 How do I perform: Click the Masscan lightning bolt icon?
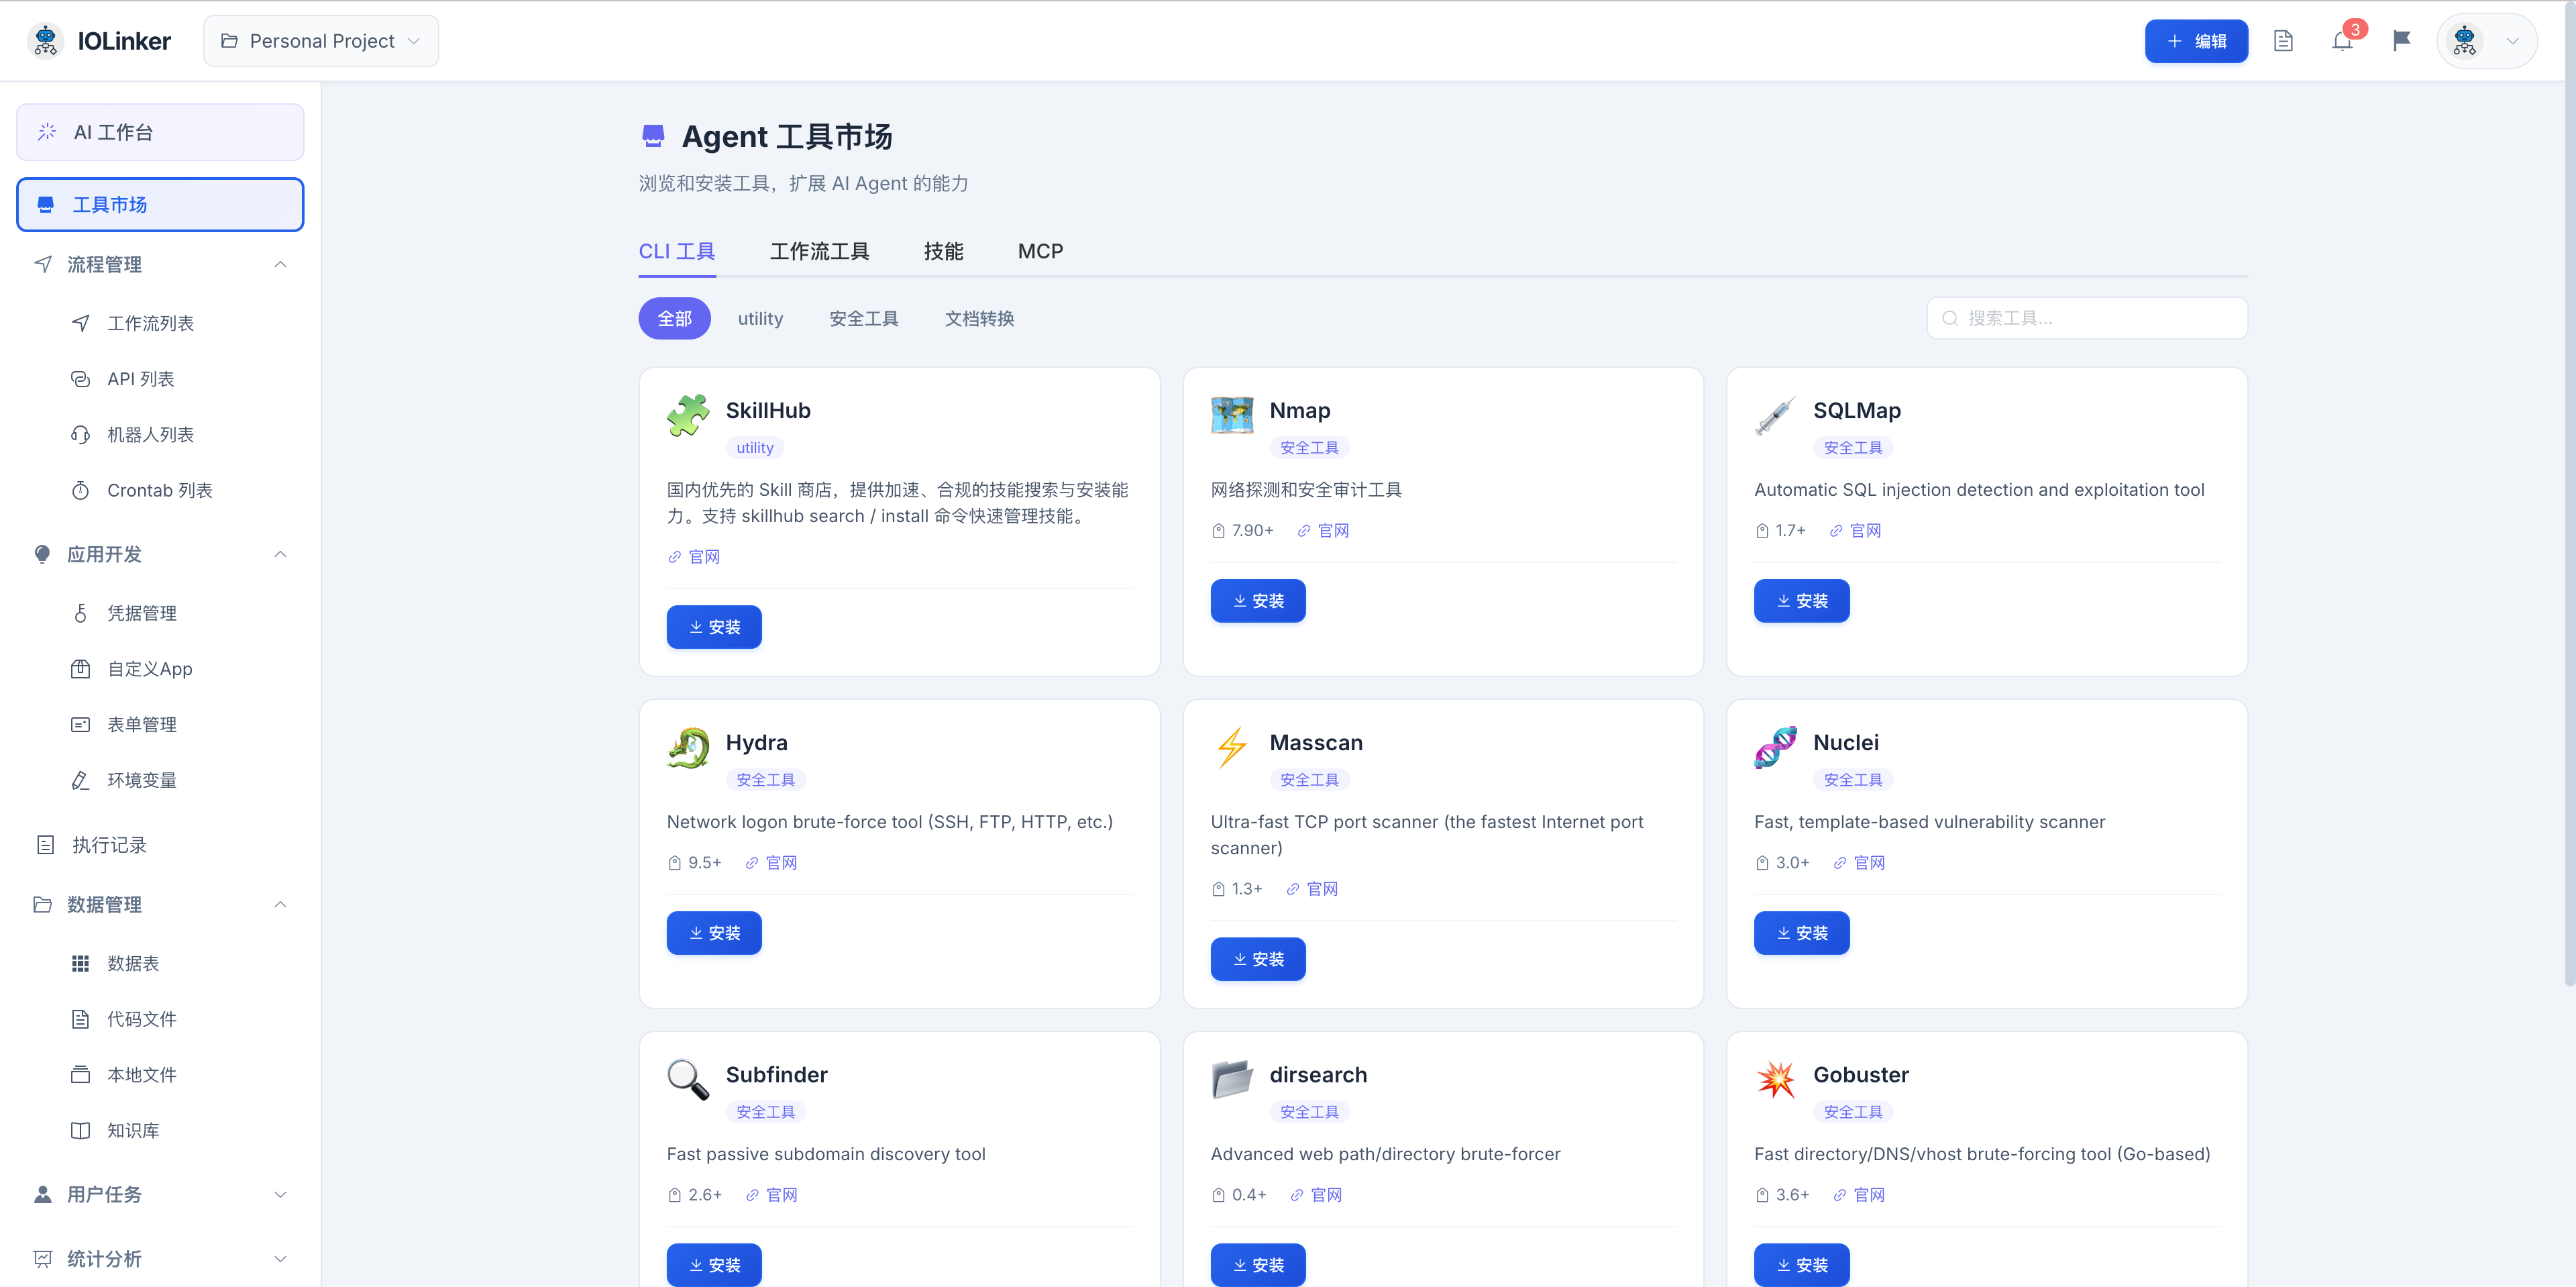[x=1232, y=747]
